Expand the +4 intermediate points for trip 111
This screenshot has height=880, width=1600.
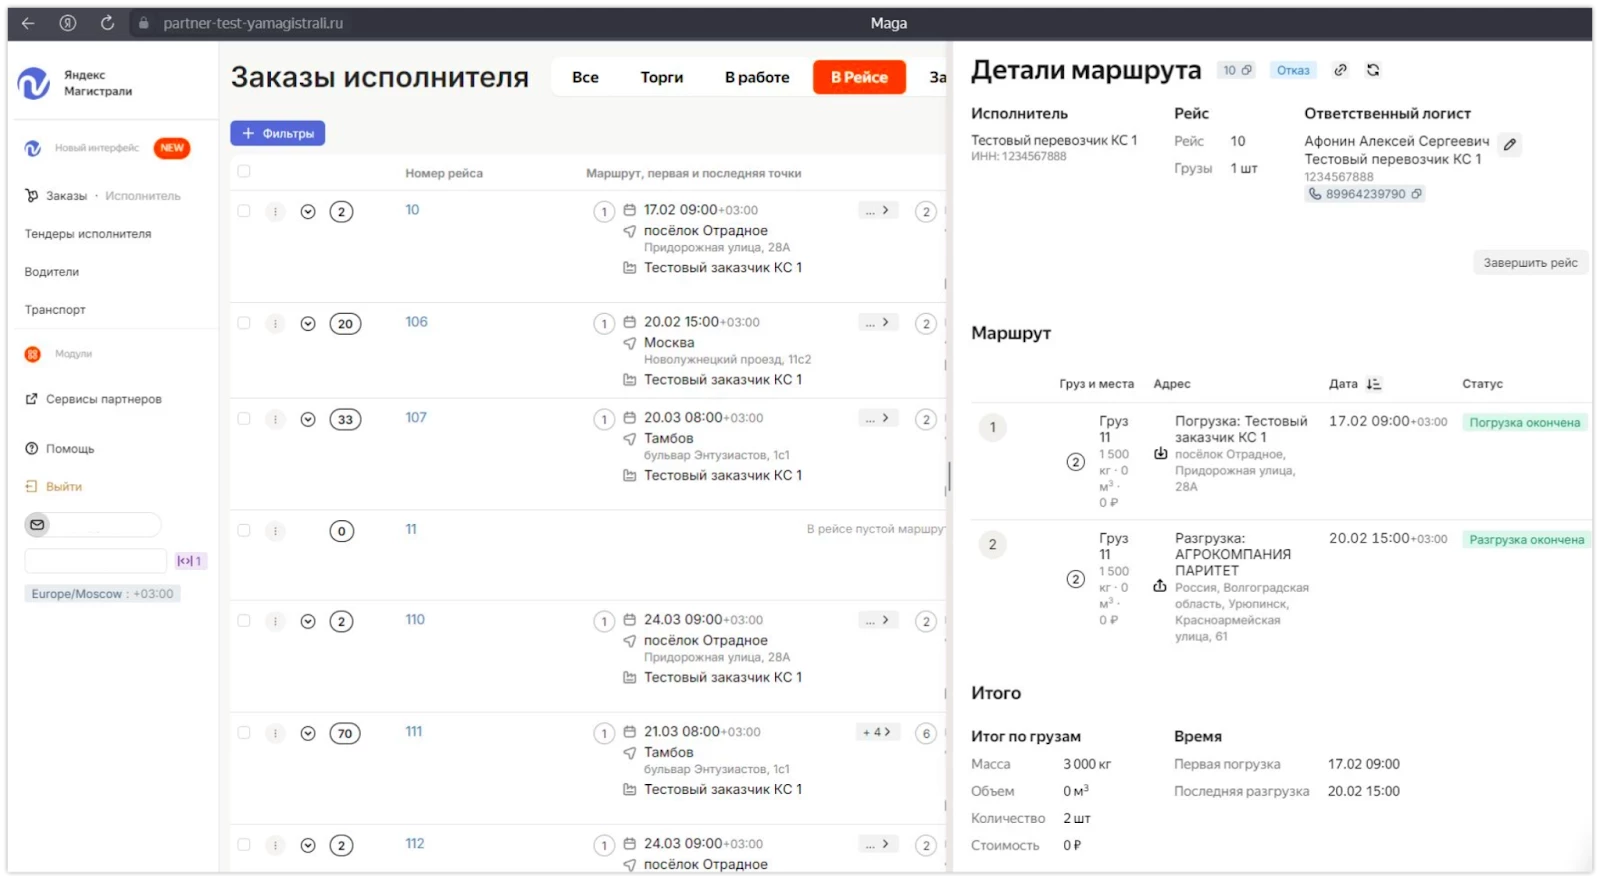click(x=877, y=732)
